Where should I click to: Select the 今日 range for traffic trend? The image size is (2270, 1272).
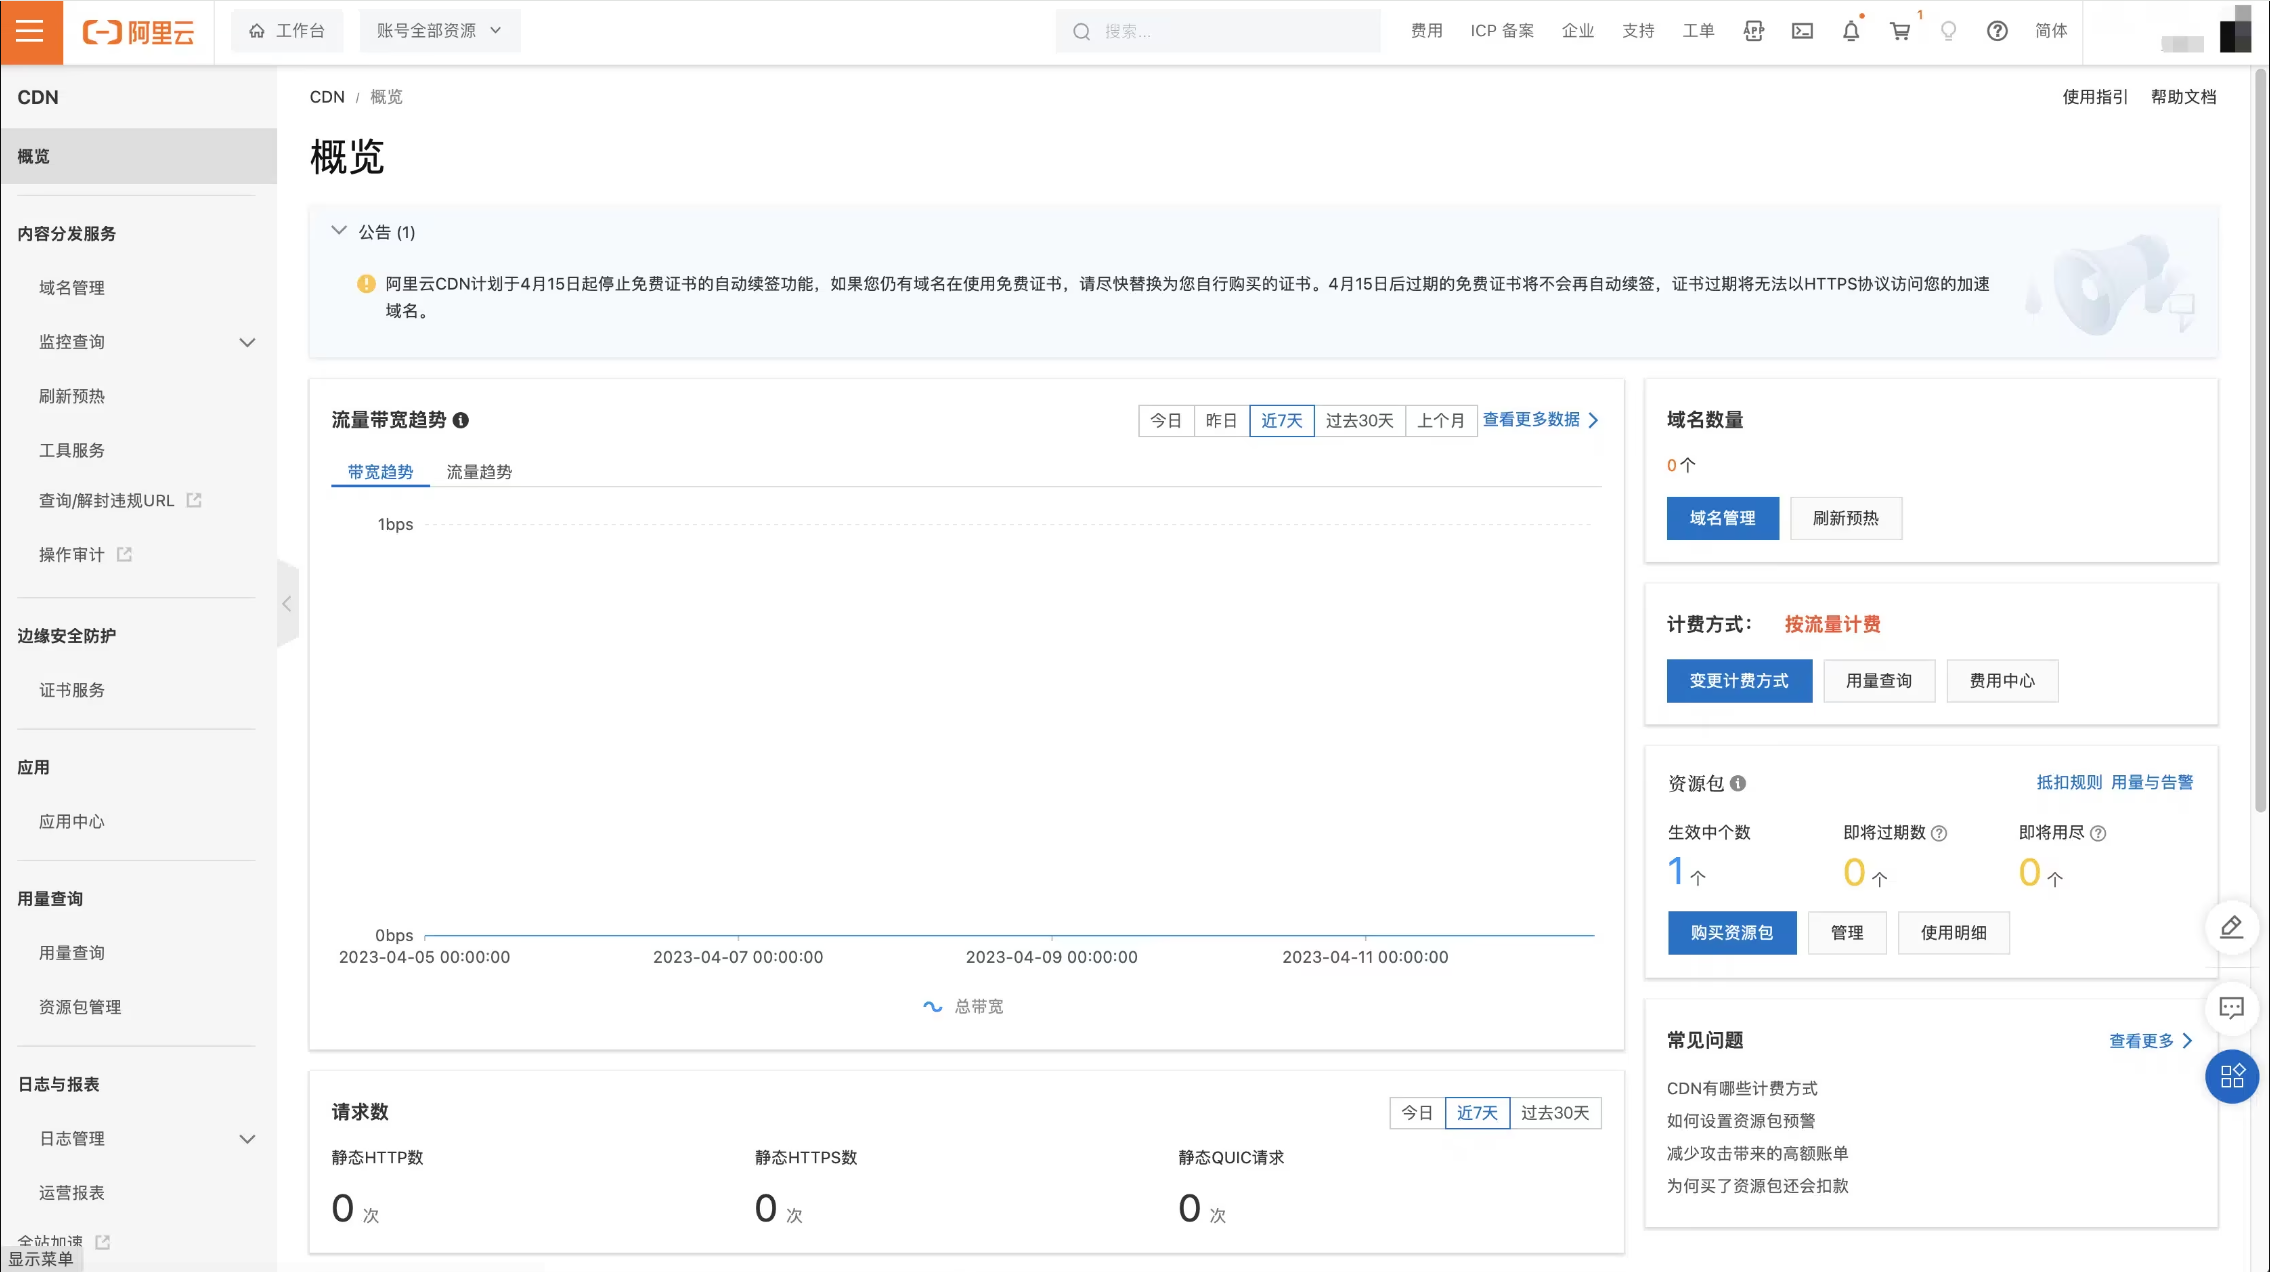pyautogui.click(x=1166, y=421)
